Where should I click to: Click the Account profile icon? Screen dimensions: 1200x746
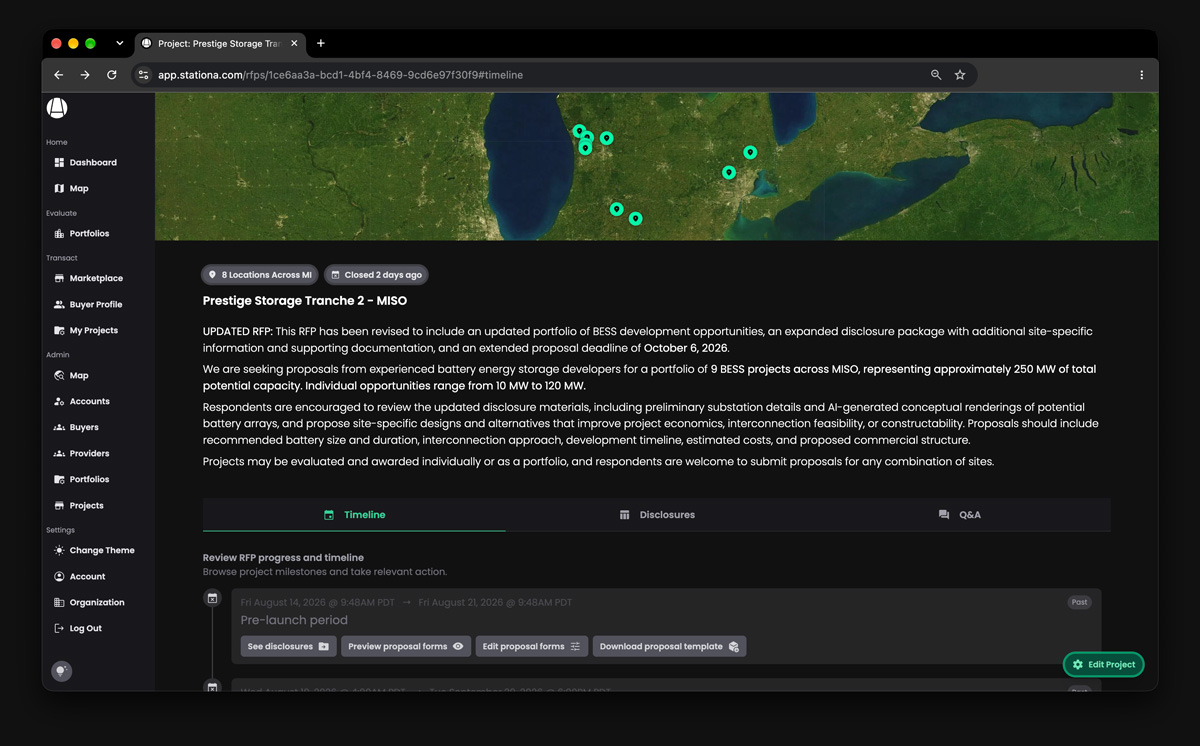[x=59, y=576]
